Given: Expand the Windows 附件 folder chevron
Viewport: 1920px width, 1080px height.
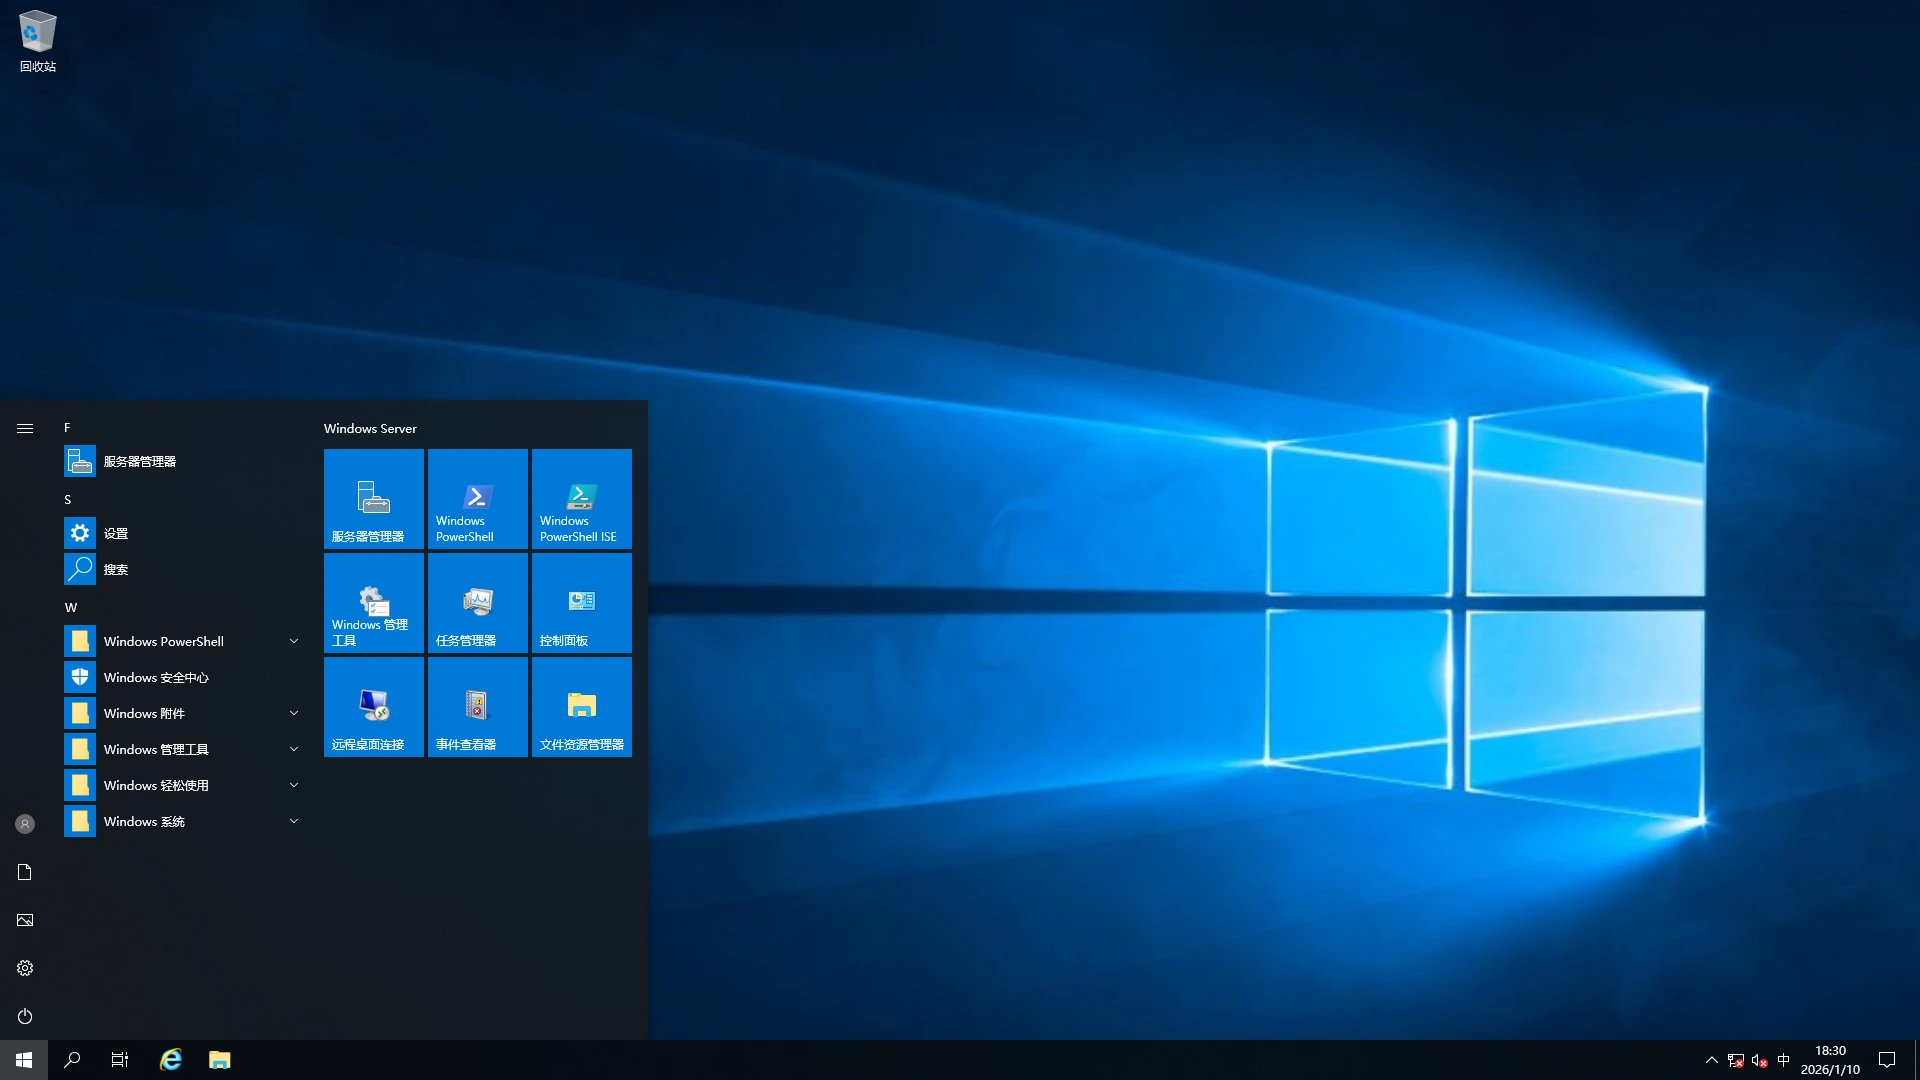Looking at the screenshot, I should click(x=294, y=713).
